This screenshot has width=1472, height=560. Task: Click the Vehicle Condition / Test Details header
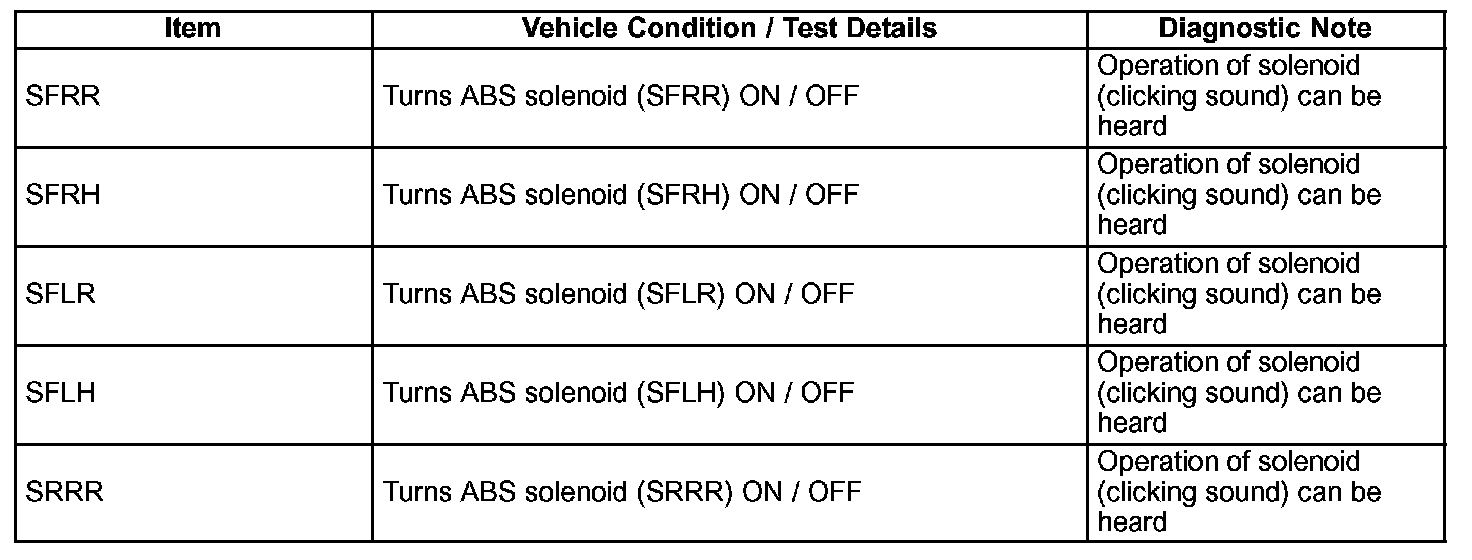pos(729,28)
